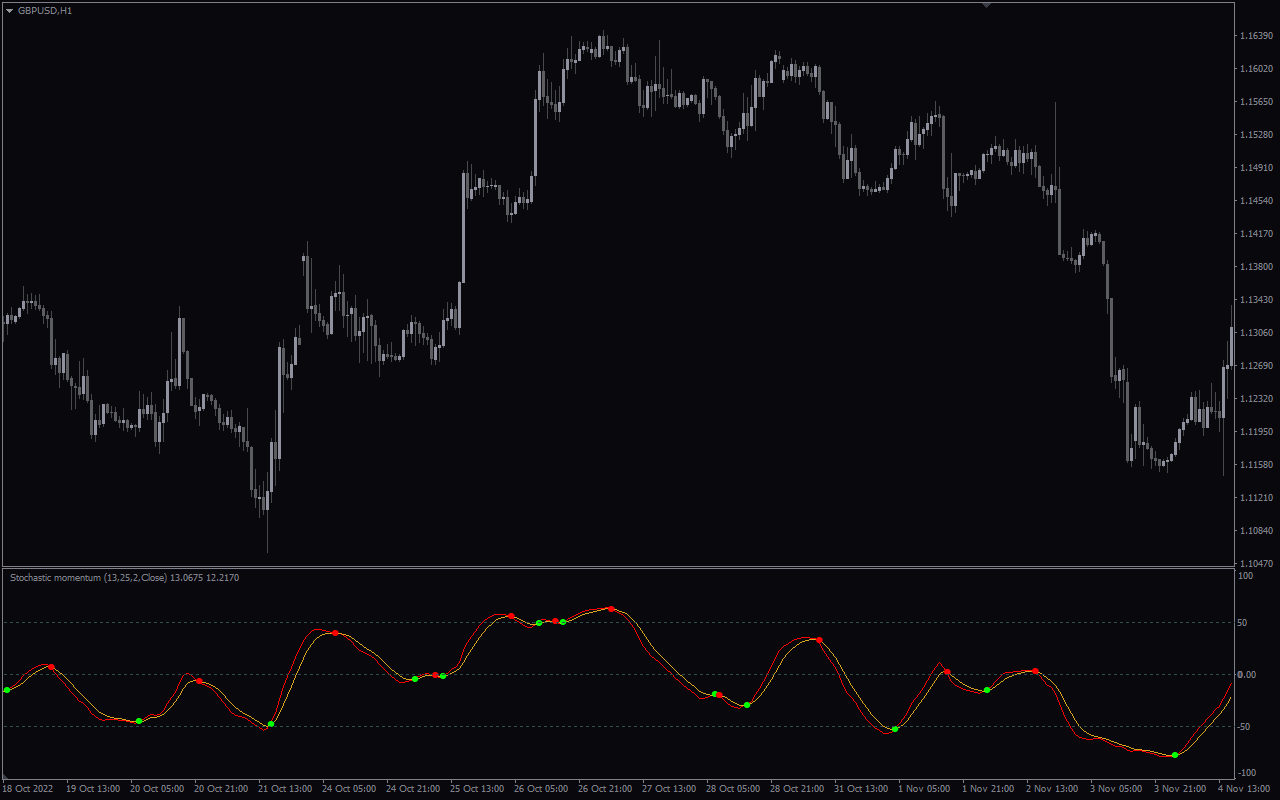Click the 1.10470 price axis label
This screenshot has height=800, width=1280.
click(x=1255, y=564)
